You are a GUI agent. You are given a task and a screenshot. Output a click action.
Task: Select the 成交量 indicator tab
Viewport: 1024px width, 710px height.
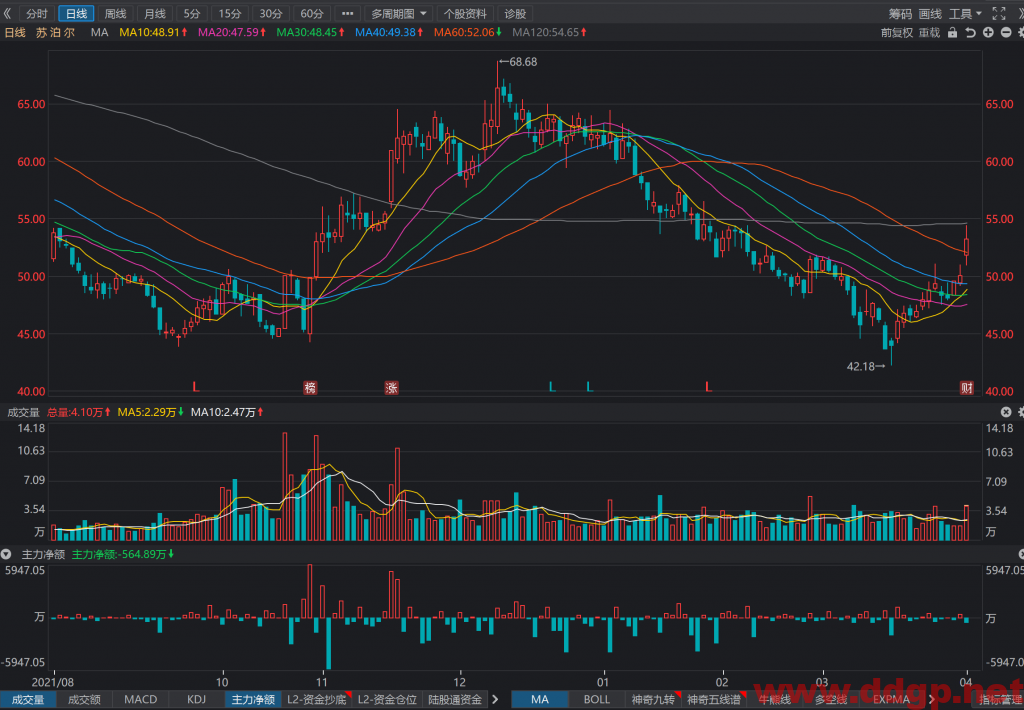coord(28,700)
